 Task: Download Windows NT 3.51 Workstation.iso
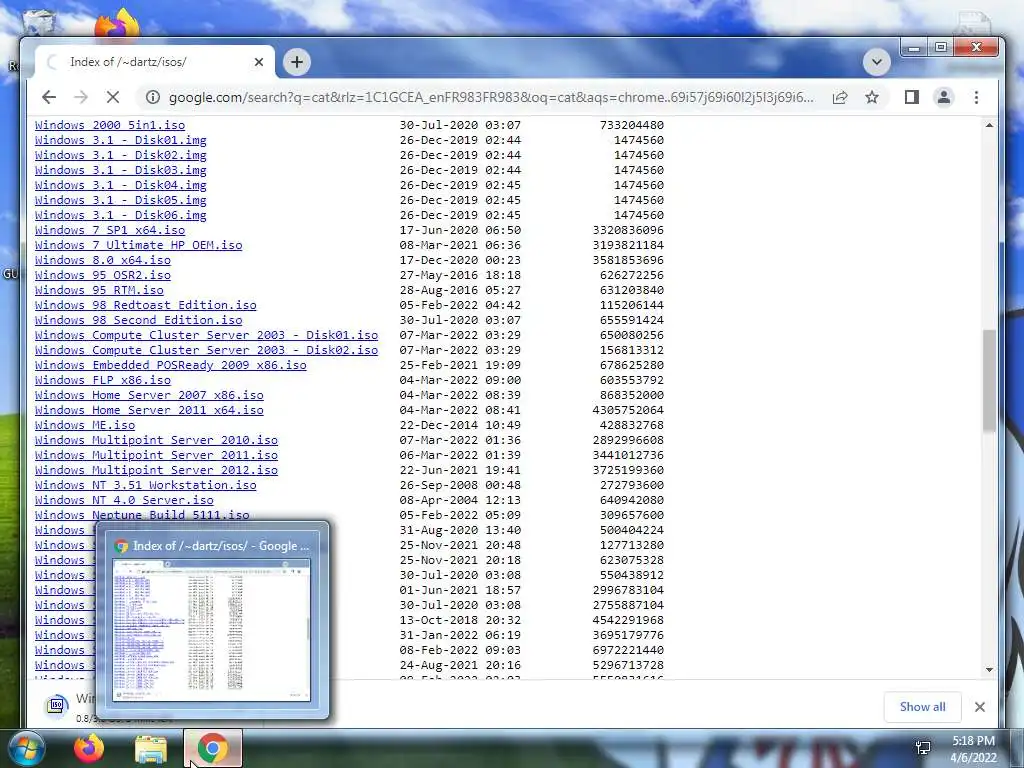[x=146, y=485]
